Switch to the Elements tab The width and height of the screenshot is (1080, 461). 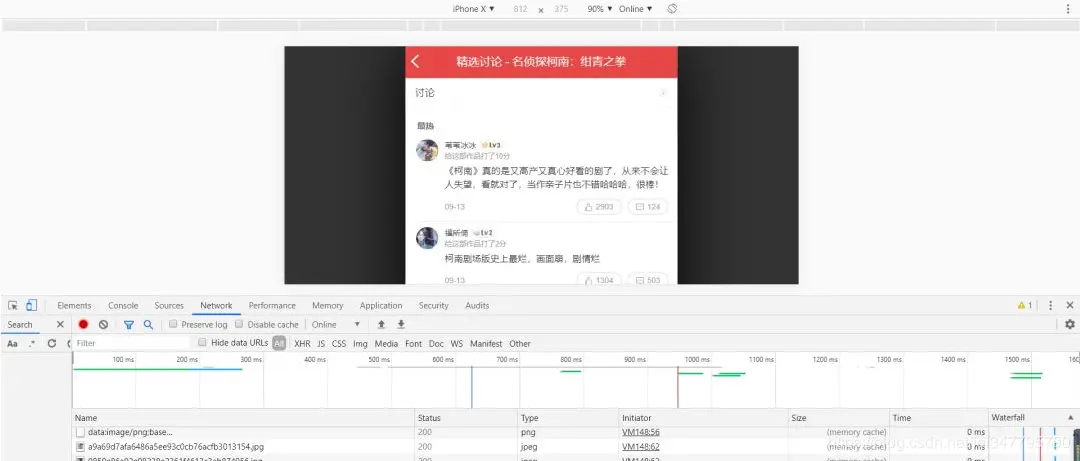point(74,305)
